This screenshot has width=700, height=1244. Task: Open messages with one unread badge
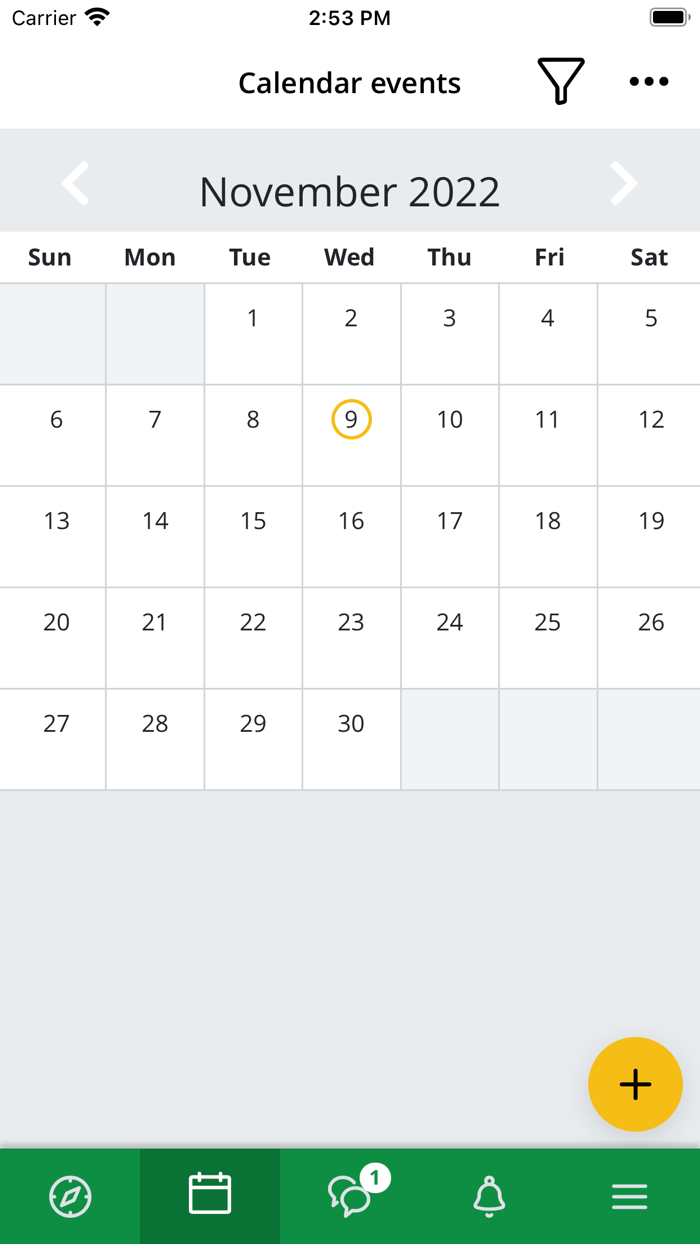pos(352,1196)
